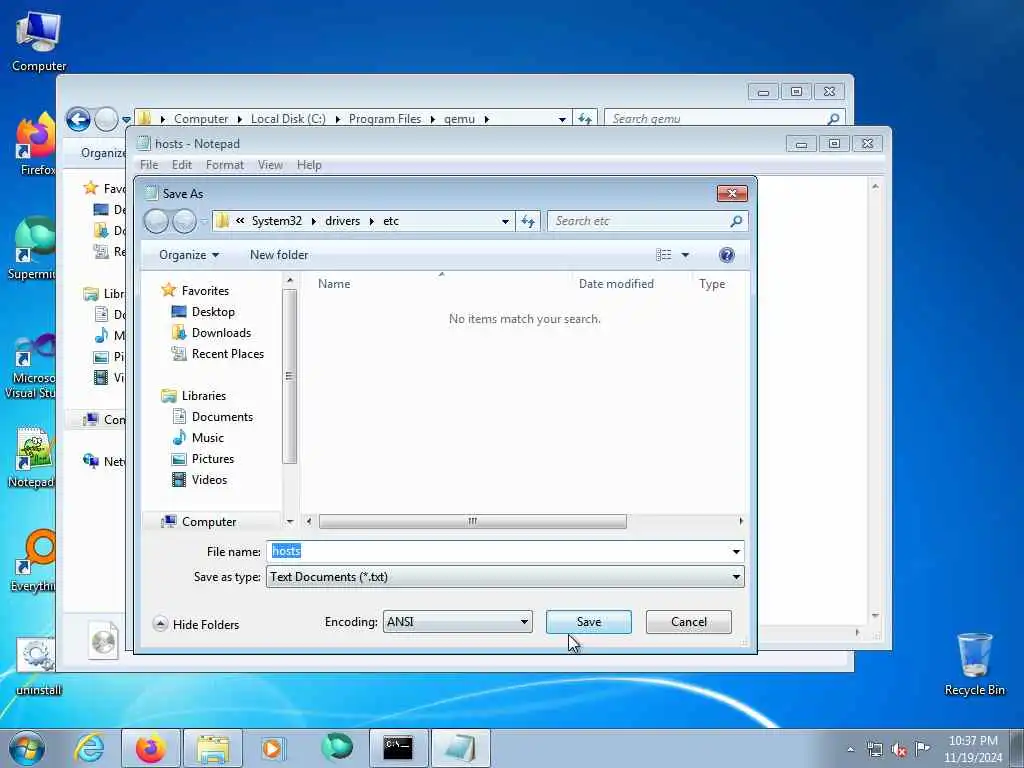Switch to Windows Explorer taskbar button
This screenshot has height=768, width=1024.
click(213, 748)
